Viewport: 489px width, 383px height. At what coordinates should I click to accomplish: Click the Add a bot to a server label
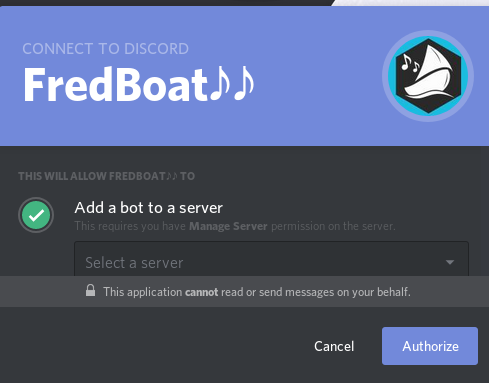(149, 208)
